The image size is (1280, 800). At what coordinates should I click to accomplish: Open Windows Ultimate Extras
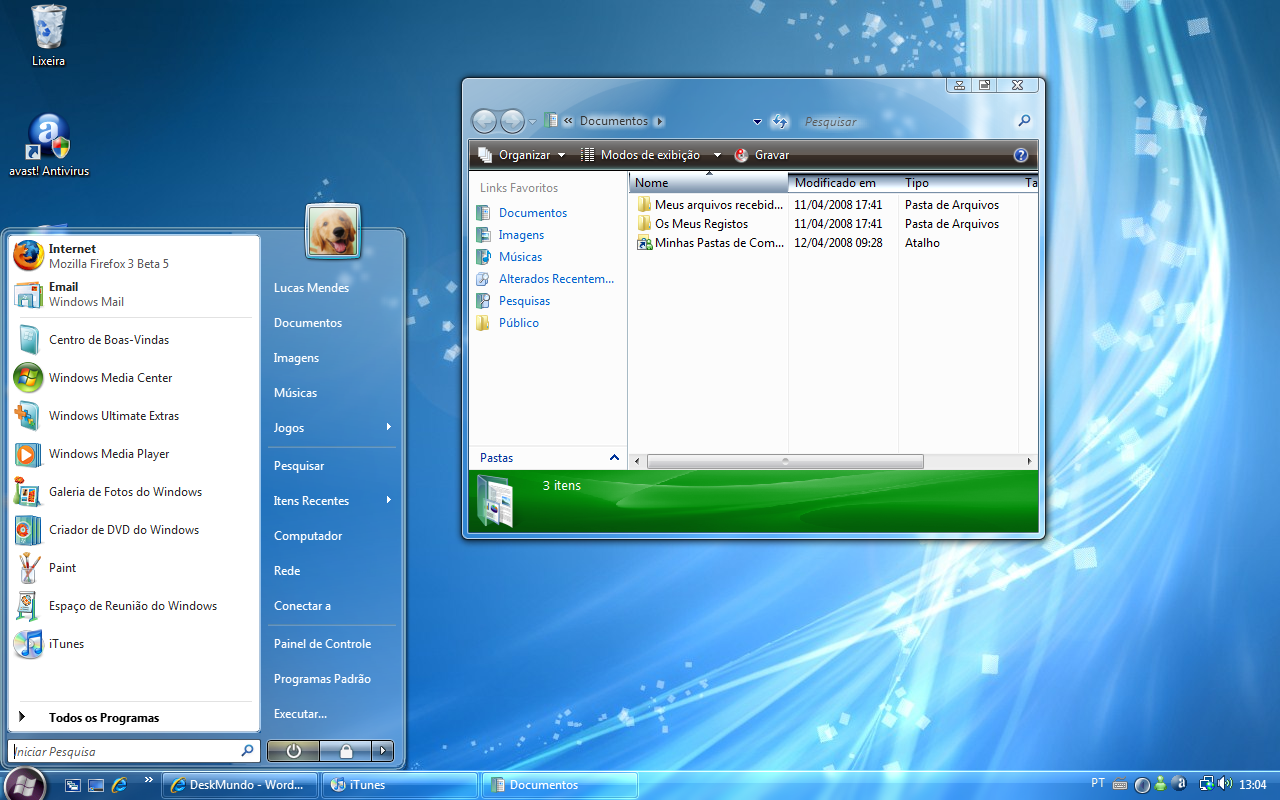tap(133, 416)
